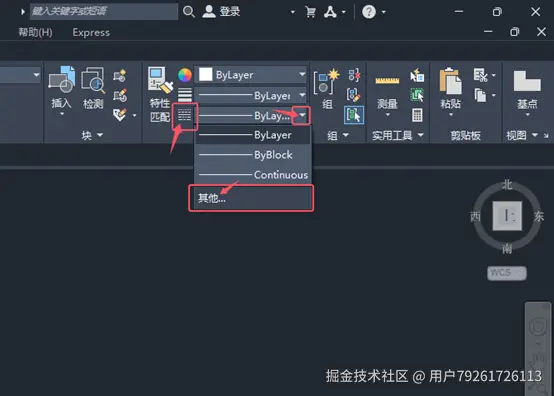Viewport: 554px width, 396px height.
Task: Click the layer dropdown arrow at far left
Action: point(36,75)
